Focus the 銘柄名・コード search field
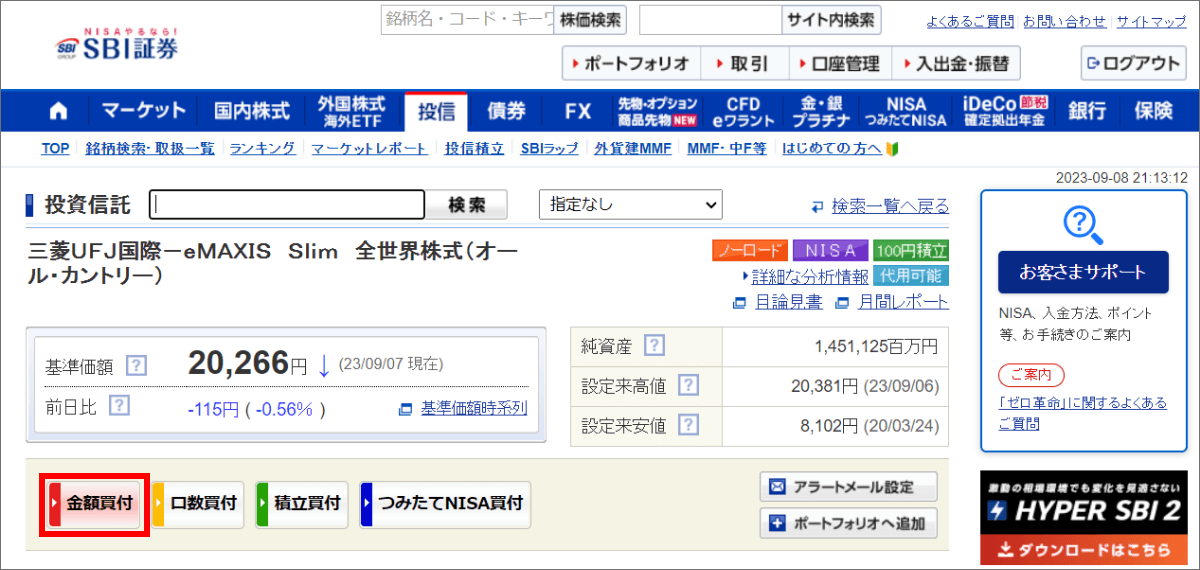 467,19
